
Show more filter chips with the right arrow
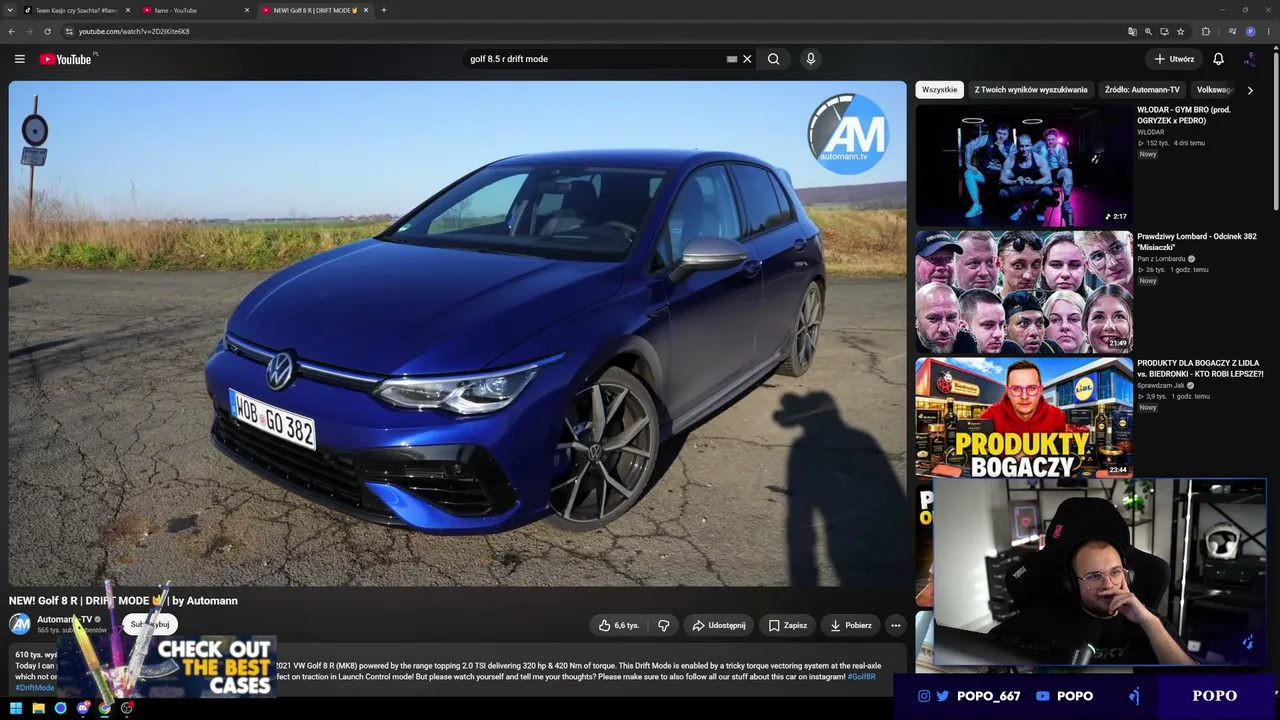(1250, 90)
